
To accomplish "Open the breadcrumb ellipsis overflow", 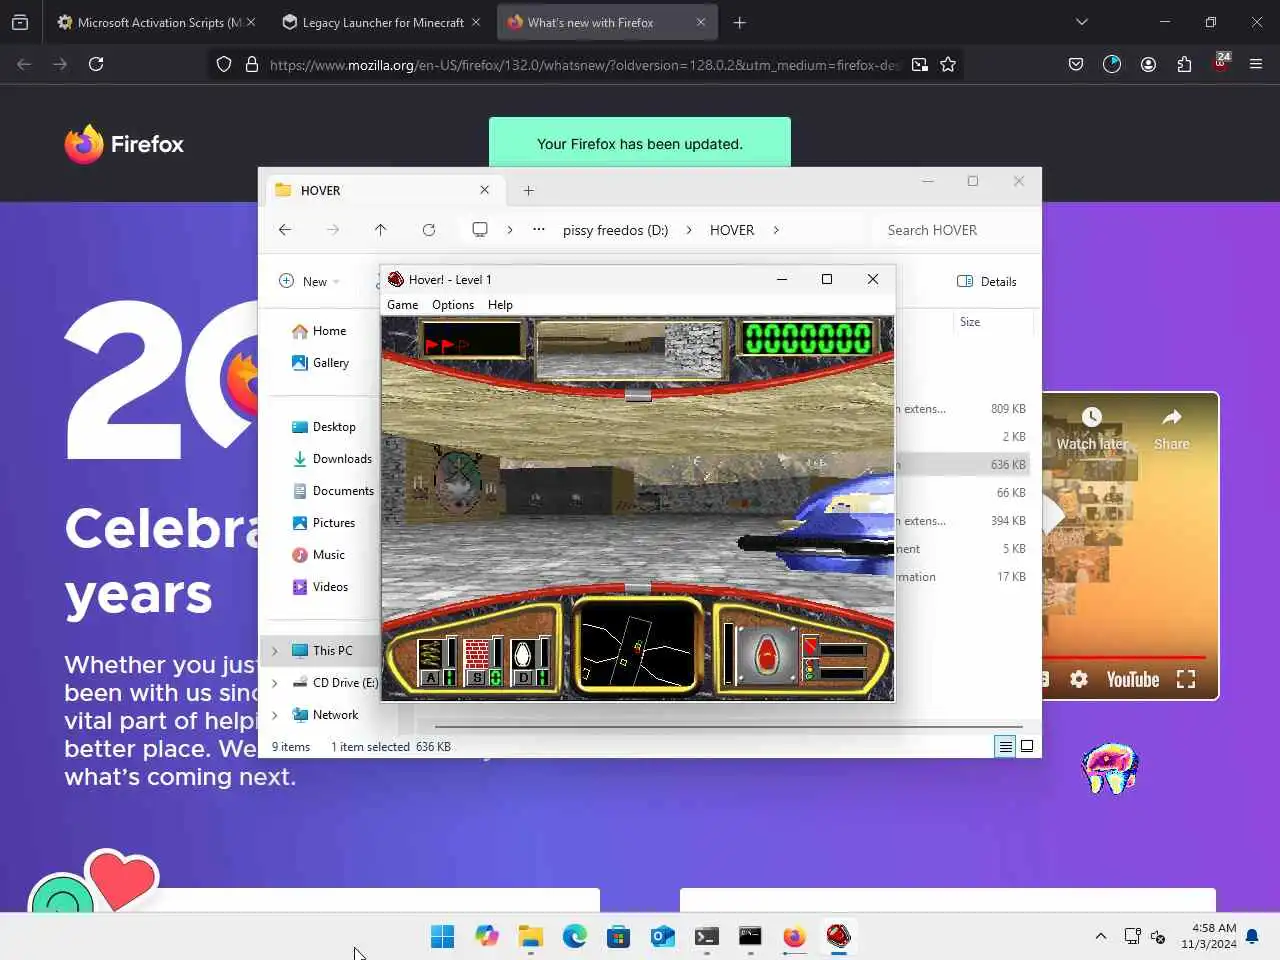I will (539, 230).
